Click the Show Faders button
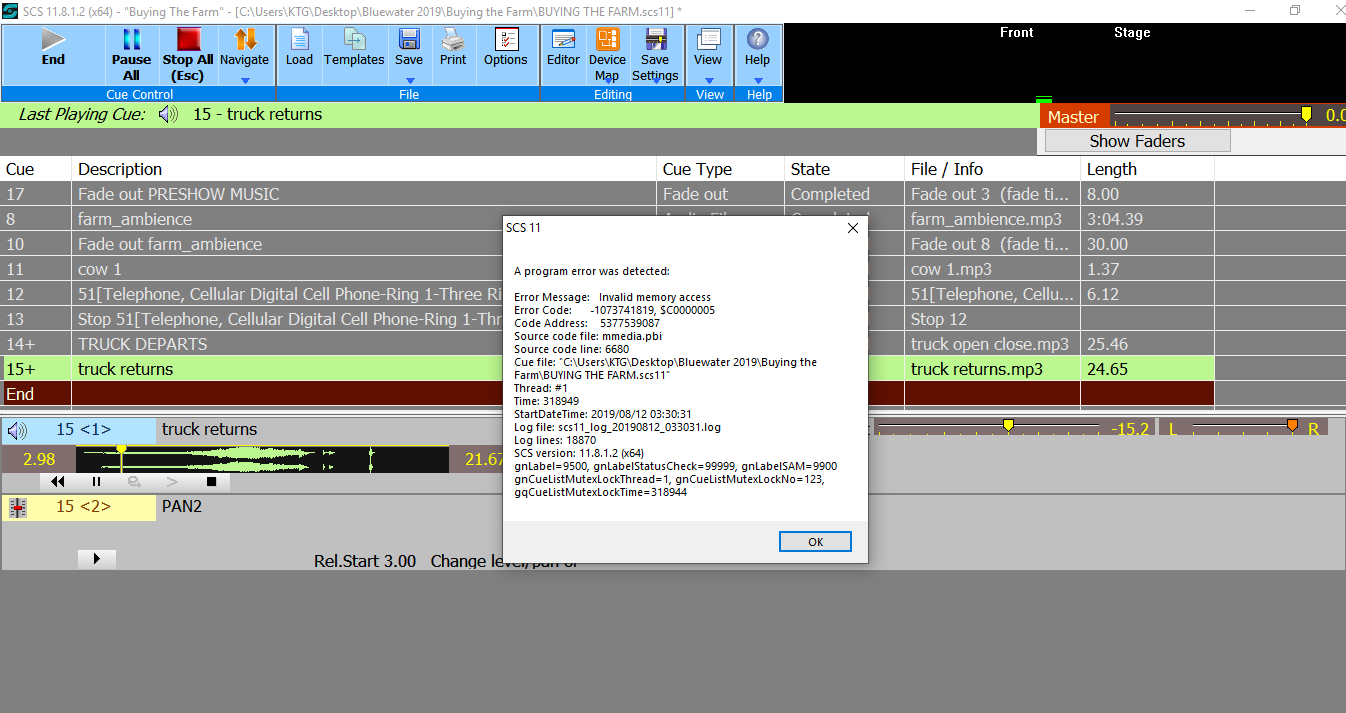 point(1137,141)
